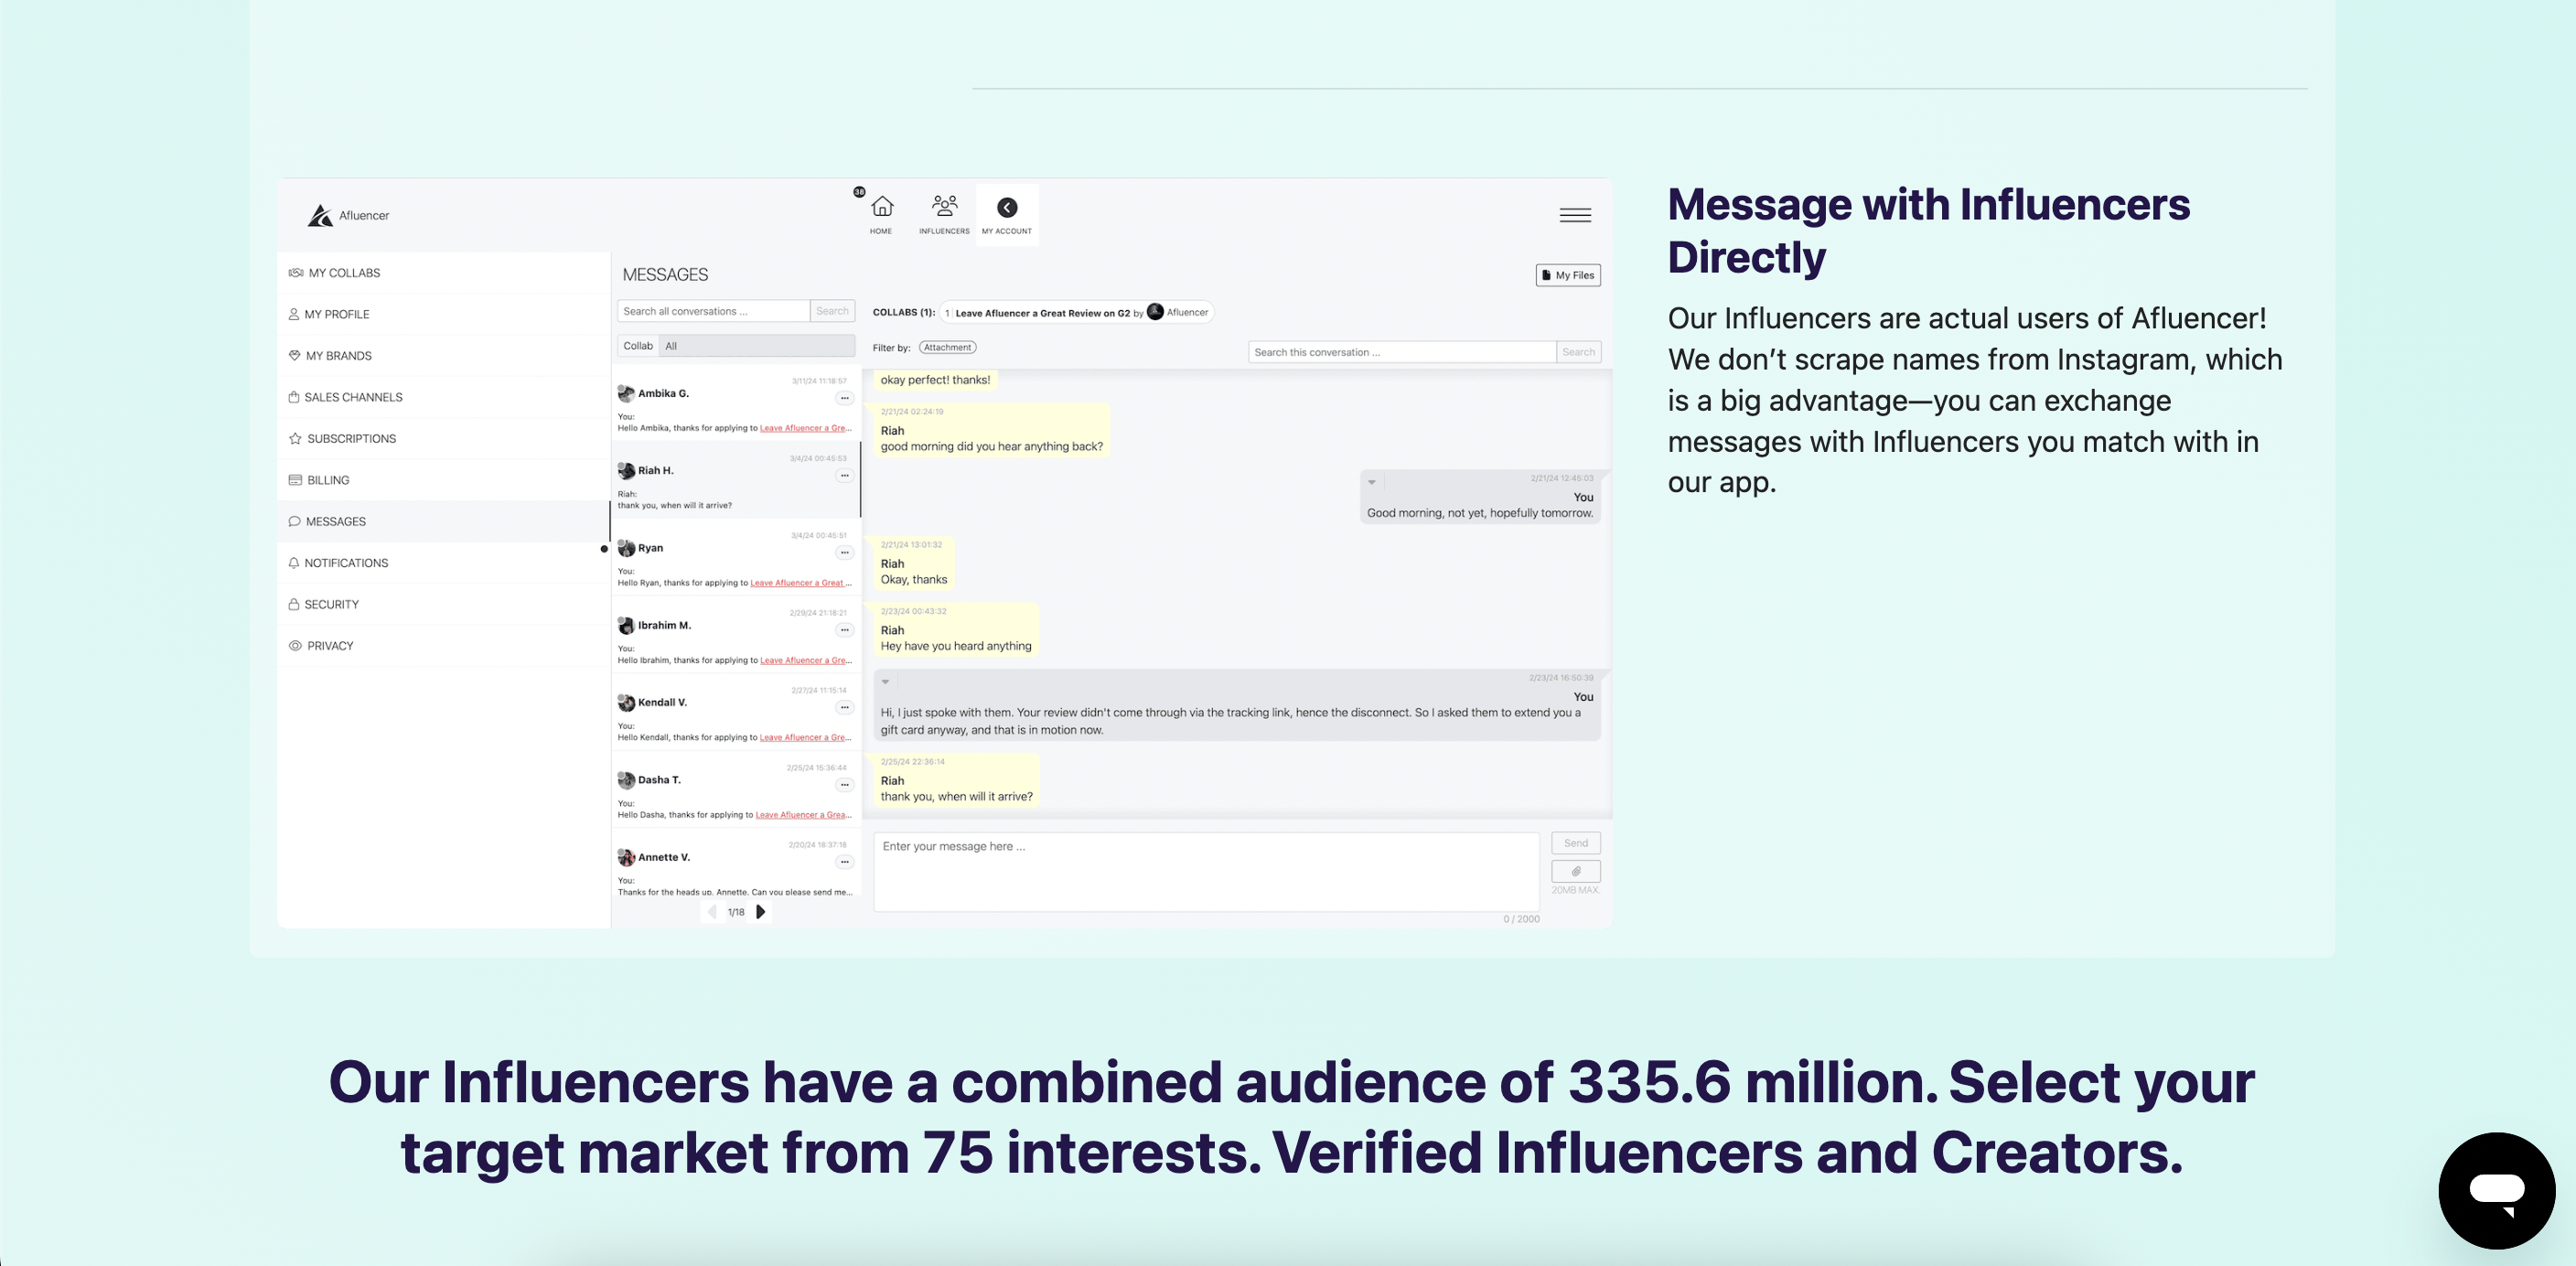The image size is (2576, 1266).
Task: Click the Afluencer logo
Action: 348,215
